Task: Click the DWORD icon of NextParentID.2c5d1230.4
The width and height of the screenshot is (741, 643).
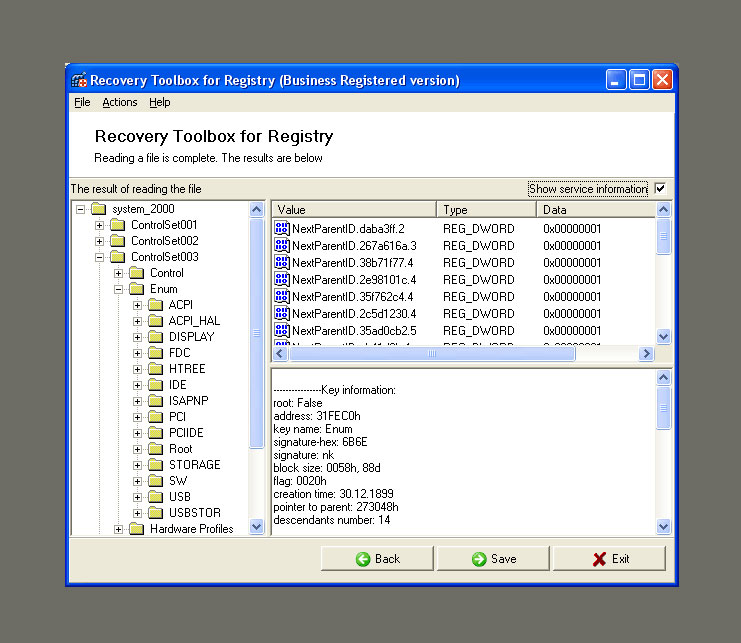Action: point(282,313)
